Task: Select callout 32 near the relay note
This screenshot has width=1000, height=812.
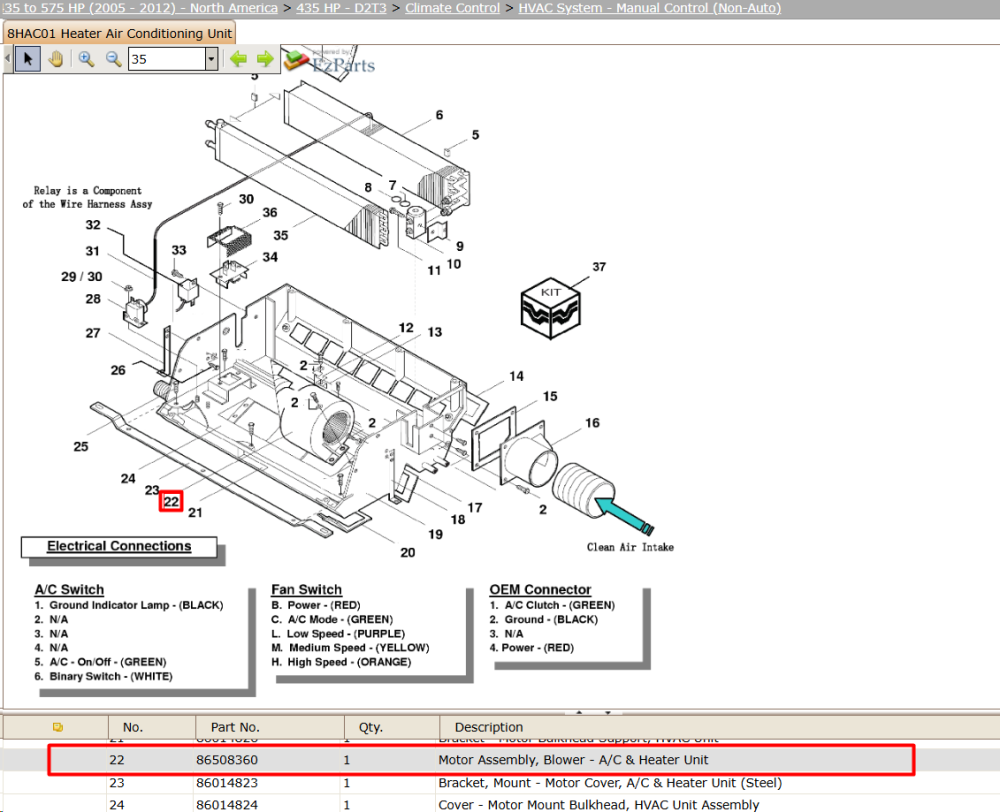Action: coord(93,225)
